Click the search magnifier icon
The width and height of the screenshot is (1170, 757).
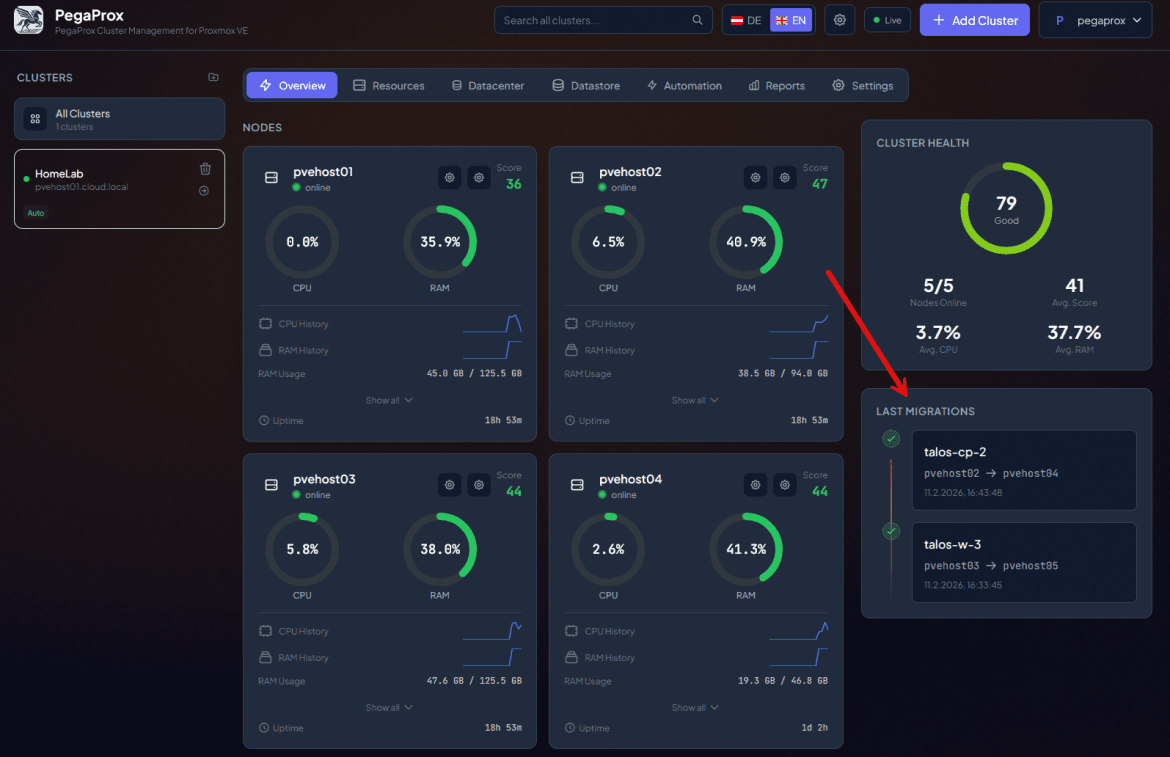pyautogui.click(x=697, y=20)
